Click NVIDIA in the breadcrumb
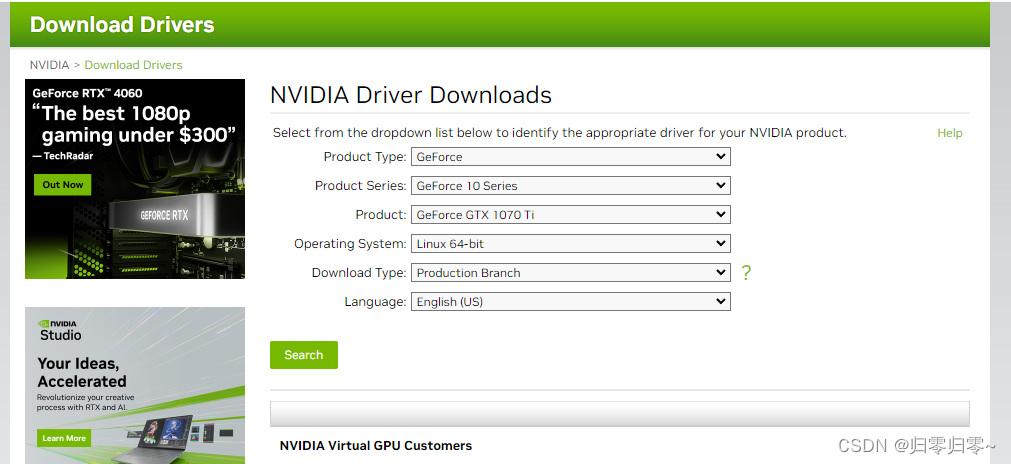 [x=49, y=65]
